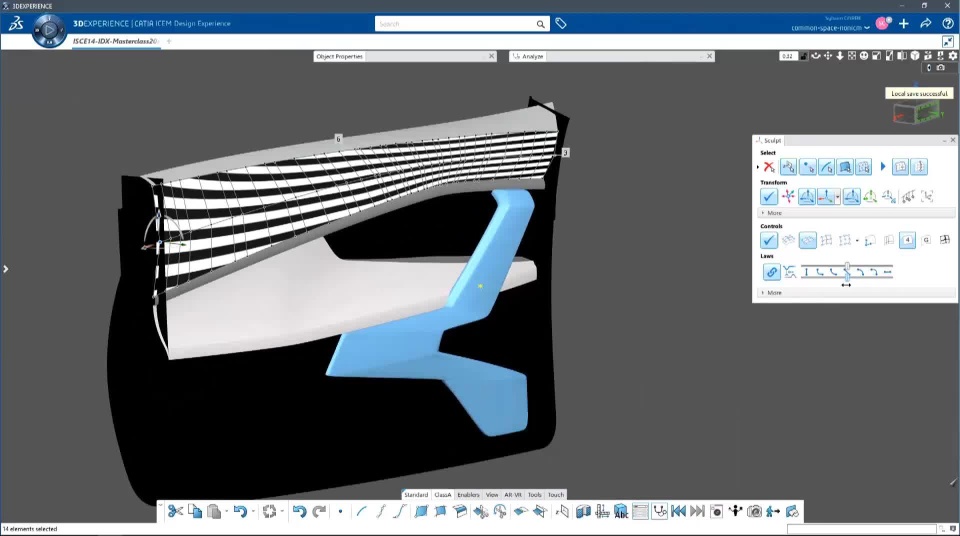Switch to the View toolbar tab
The width and height of the screenshot is (960, 536).
pos(492,494)
